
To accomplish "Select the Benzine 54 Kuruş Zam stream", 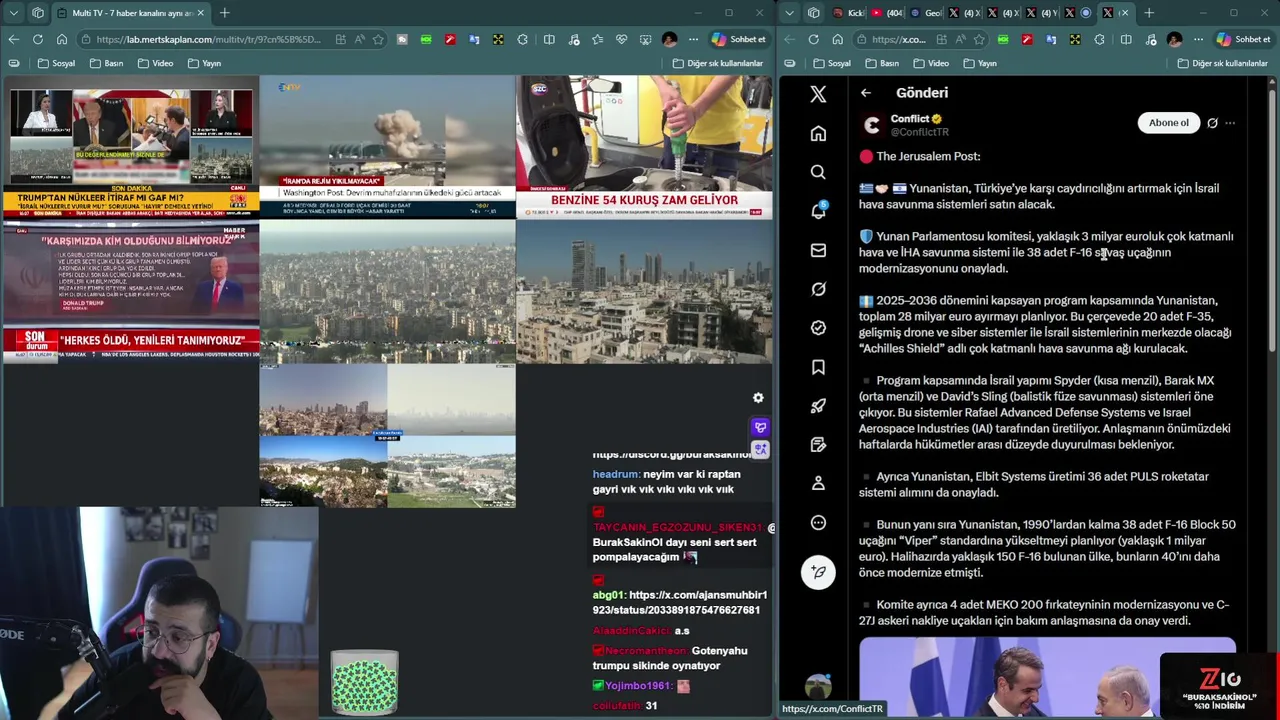I will (x=644, y=147).
